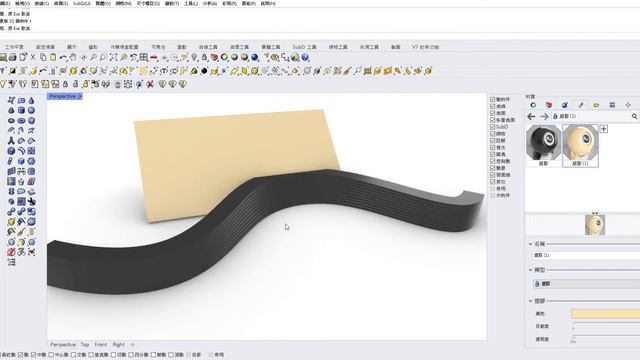Switch to the Front viewport tab
The height and width of the screenshot is (360, 640).
100,345
